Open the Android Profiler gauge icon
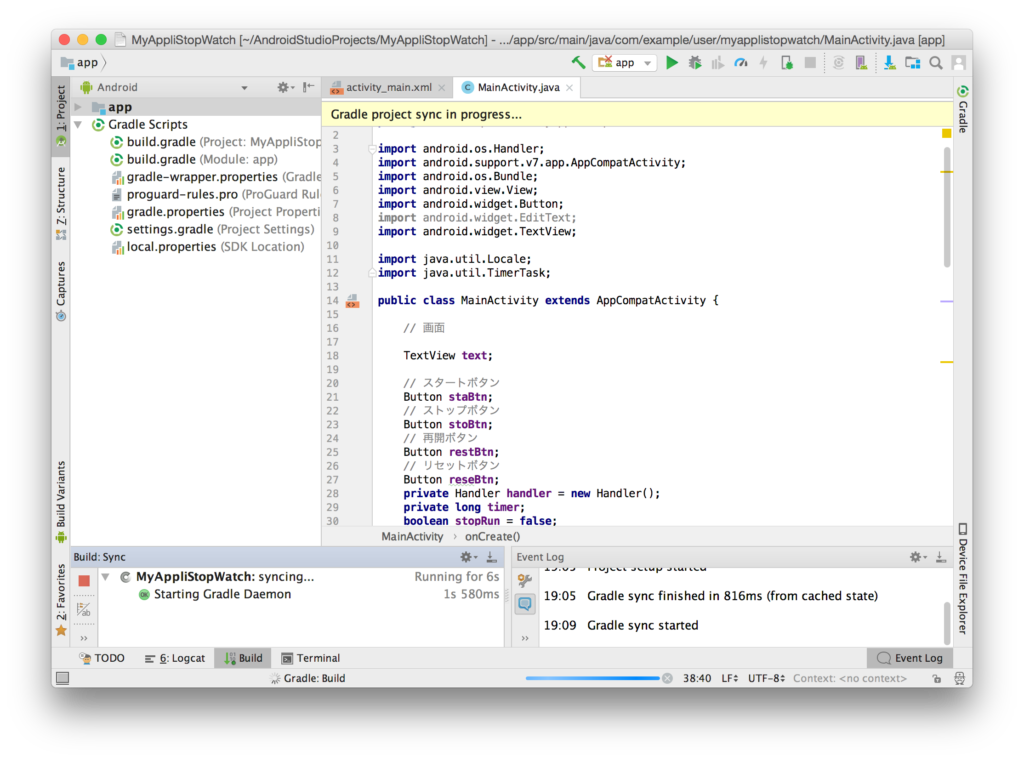Screen dimensions: 1024x761 point(741,63)
